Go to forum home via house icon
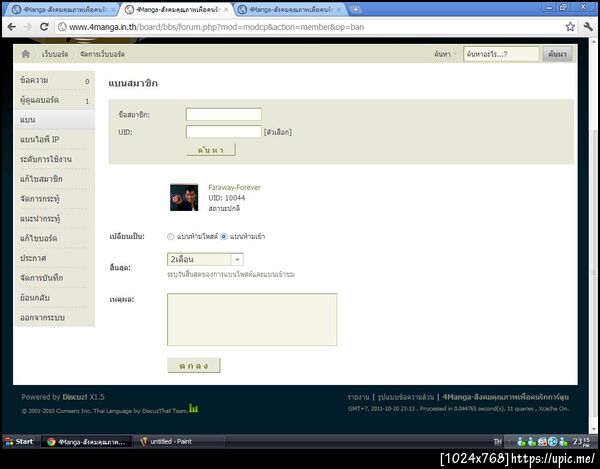 pyautogui.click(x=26, y=54)
